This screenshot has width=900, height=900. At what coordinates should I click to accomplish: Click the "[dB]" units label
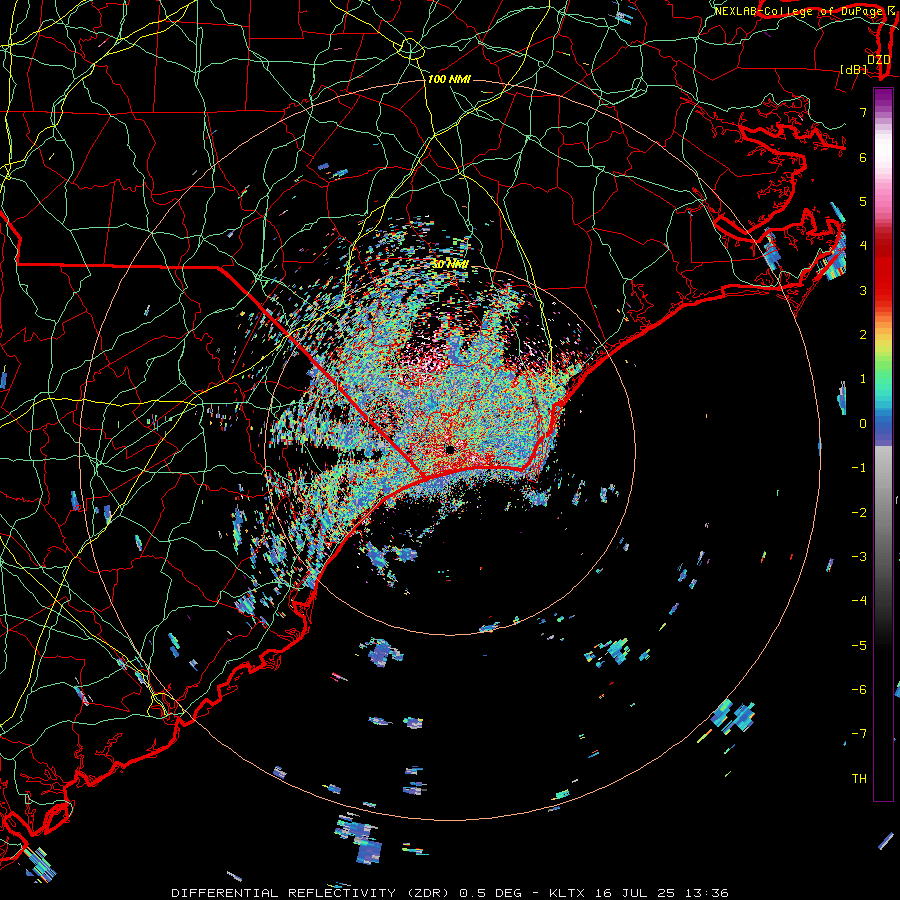(x=854, y=69)
